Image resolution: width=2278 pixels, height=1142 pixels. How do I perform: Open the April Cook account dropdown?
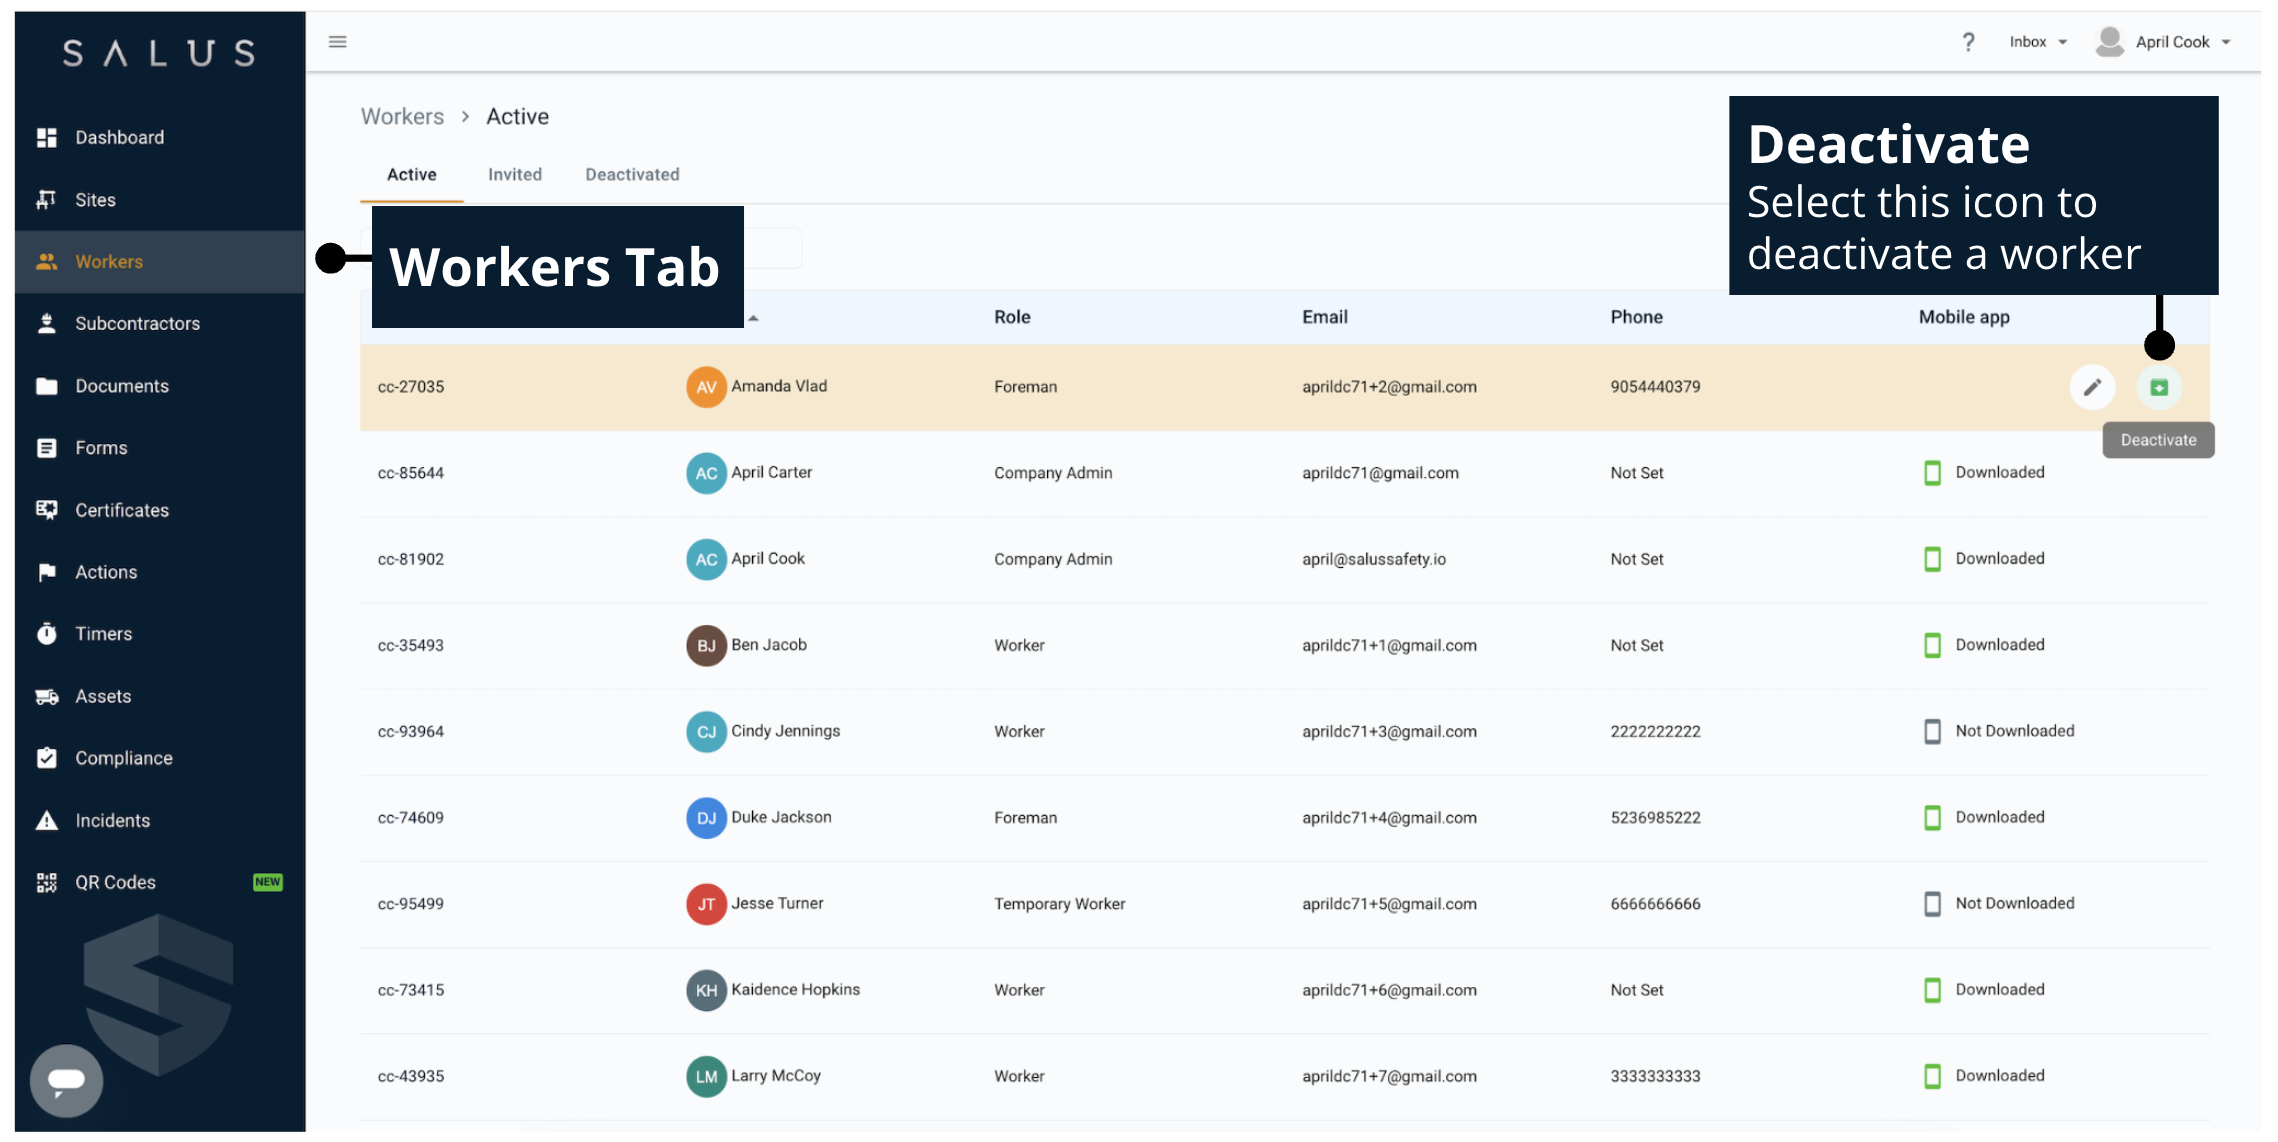tap(2171, 42)
